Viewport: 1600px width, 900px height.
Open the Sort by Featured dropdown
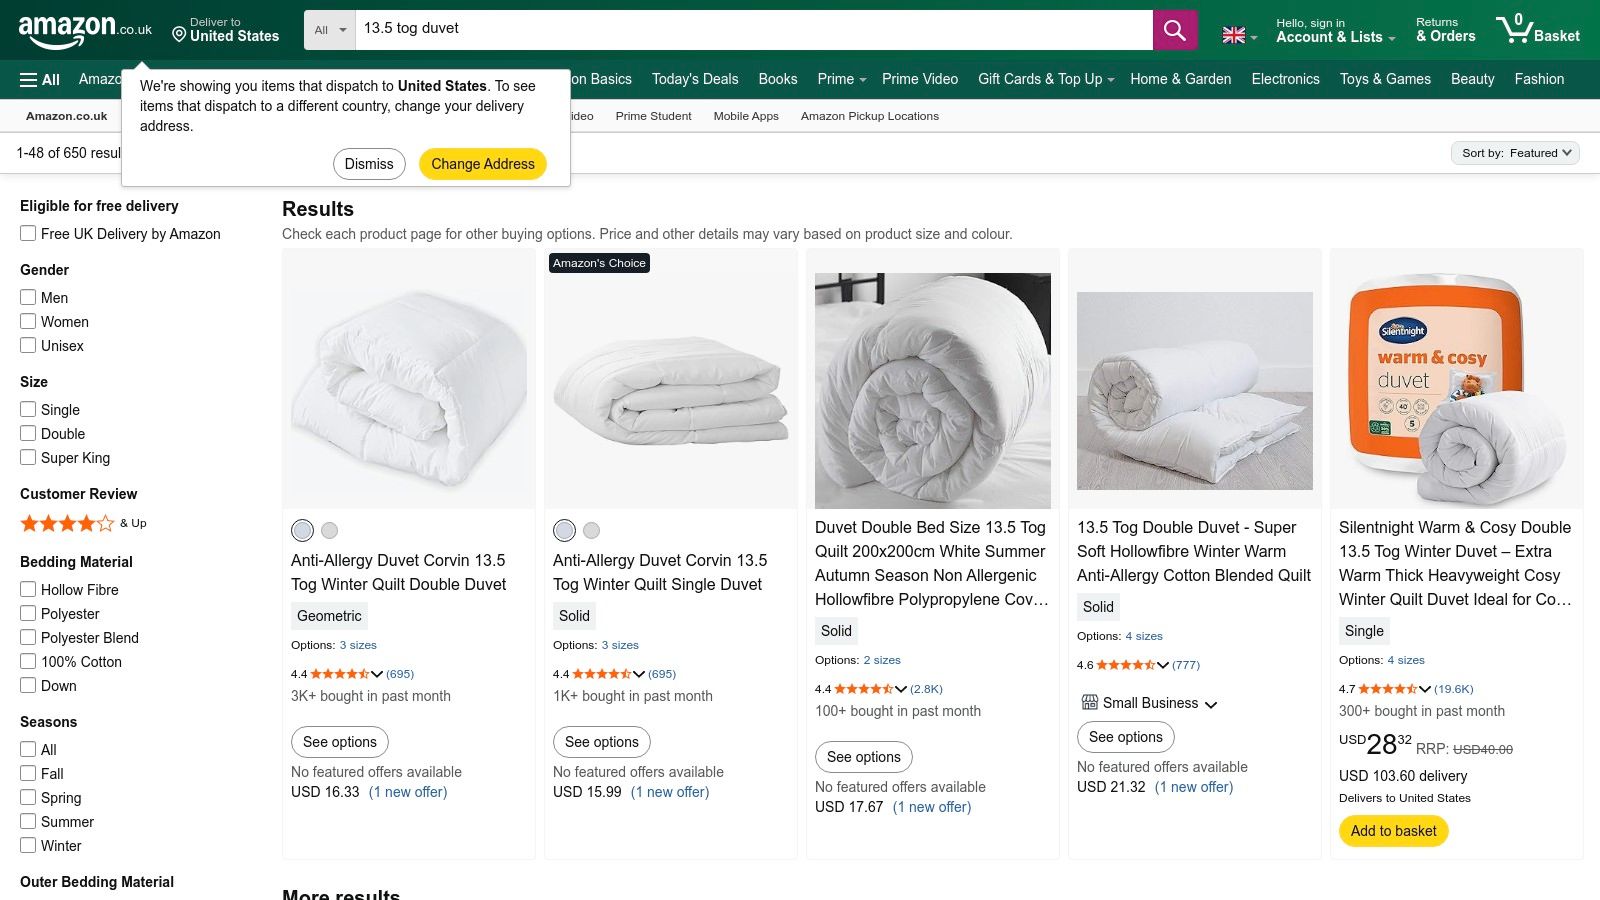[1515, 153]
